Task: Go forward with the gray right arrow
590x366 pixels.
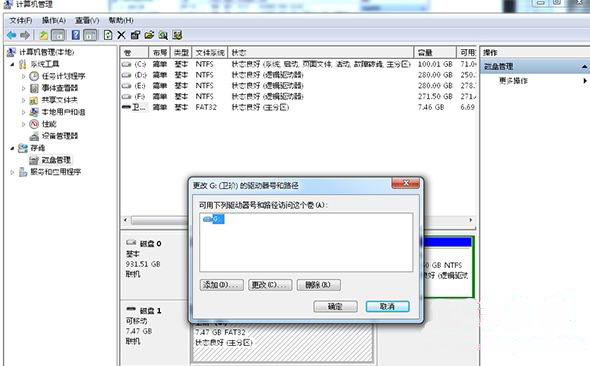Action: click(x=25, y=35)
